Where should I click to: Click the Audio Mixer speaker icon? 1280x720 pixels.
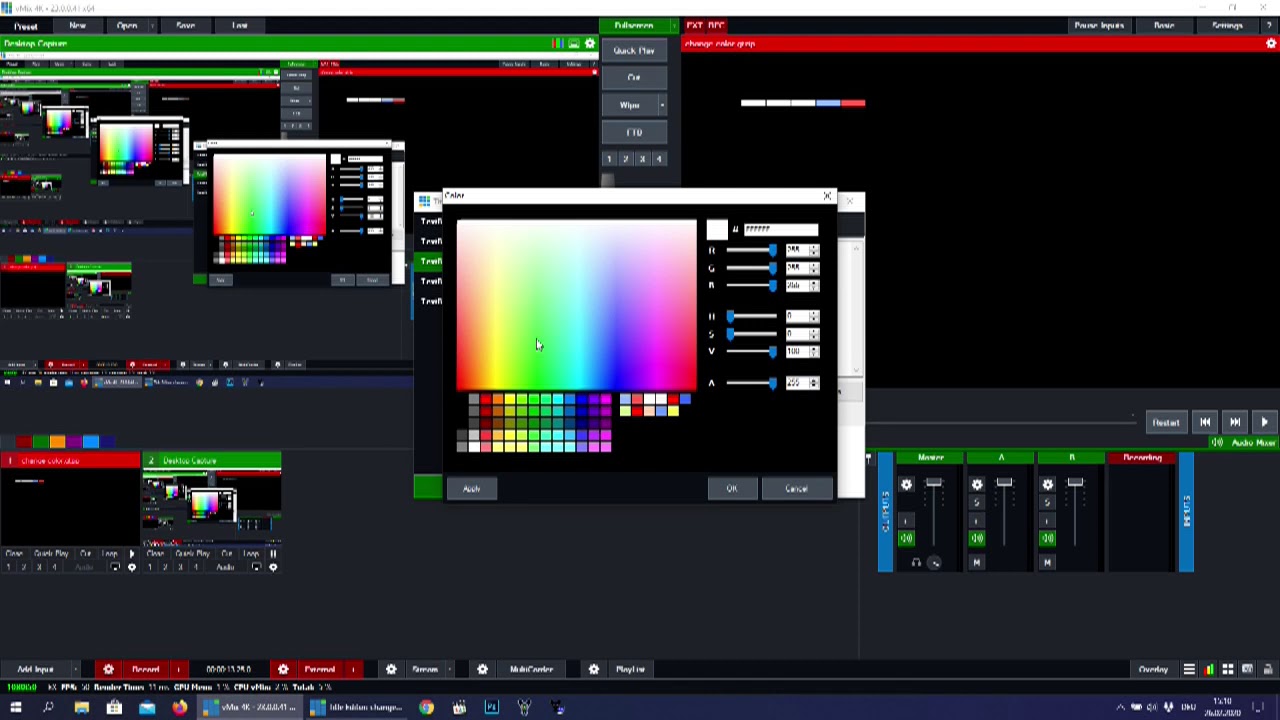click(1217, 442)
